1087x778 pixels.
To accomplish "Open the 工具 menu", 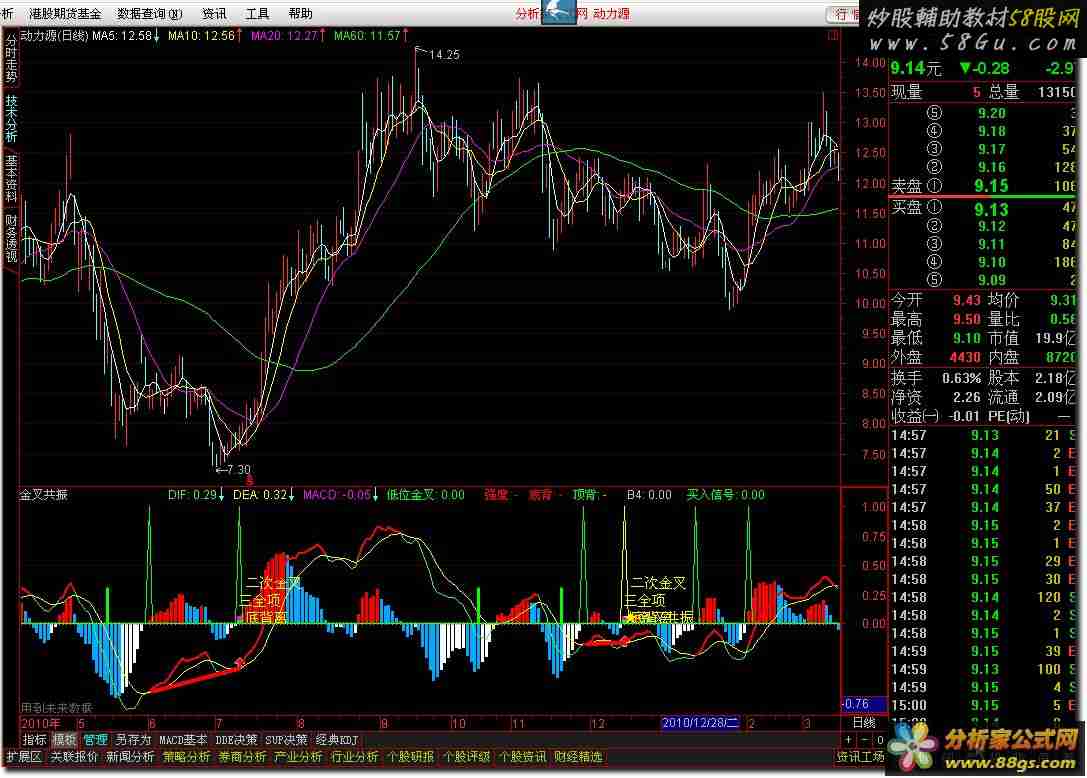I will (257, 13).
